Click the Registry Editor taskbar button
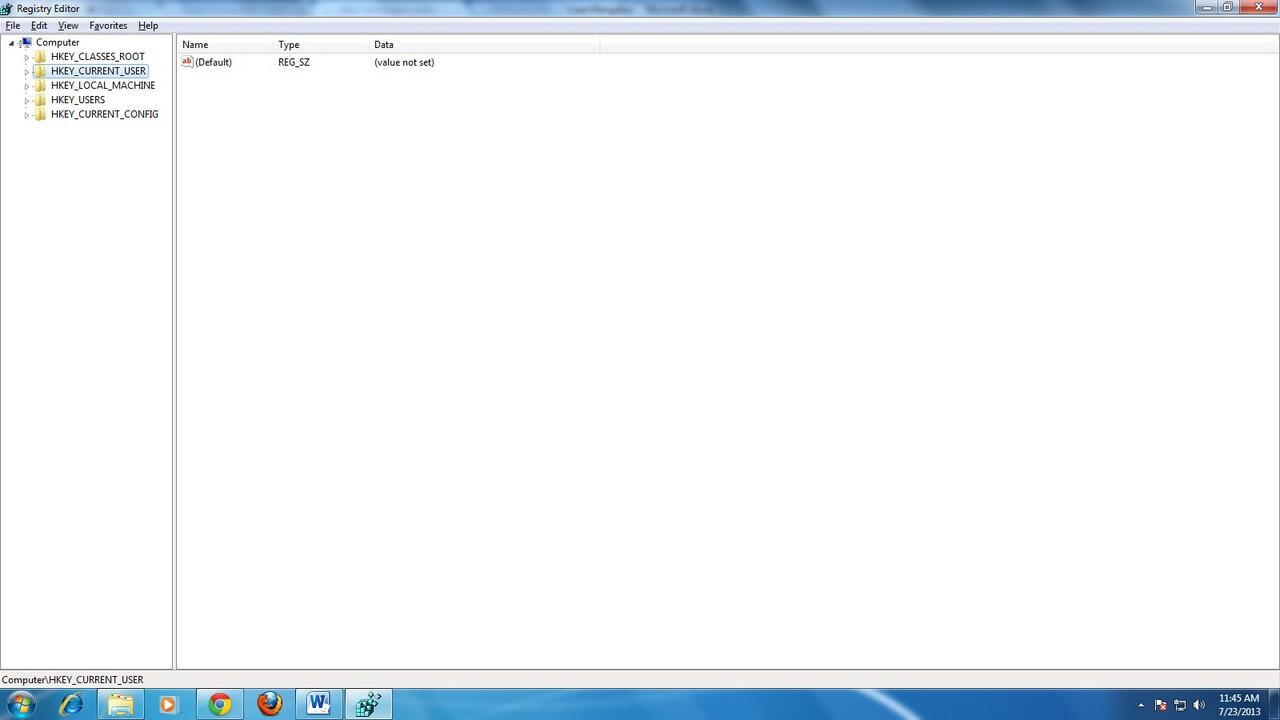This screenshot has height=720, width=1280. tap(368, 705)
